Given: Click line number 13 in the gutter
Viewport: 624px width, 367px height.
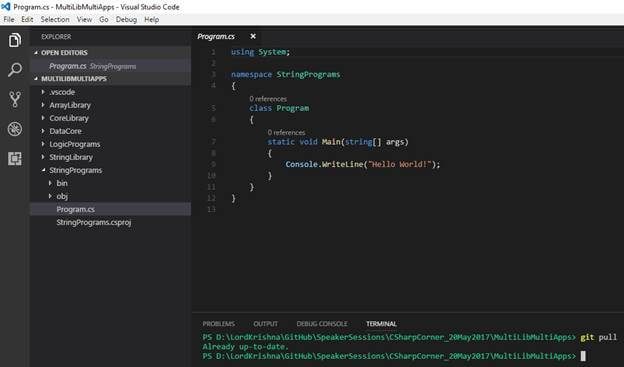Looking at the screenshot, I should tap(211, 209).
